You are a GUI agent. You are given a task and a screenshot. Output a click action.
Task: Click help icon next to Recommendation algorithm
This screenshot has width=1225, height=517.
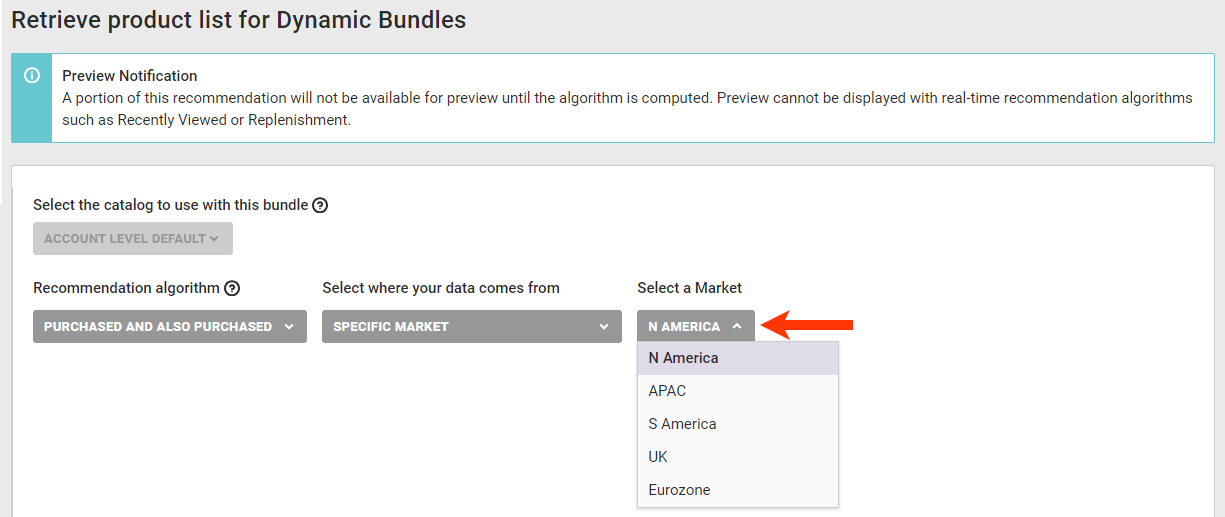pyautogui.click(x=232, y=288)
